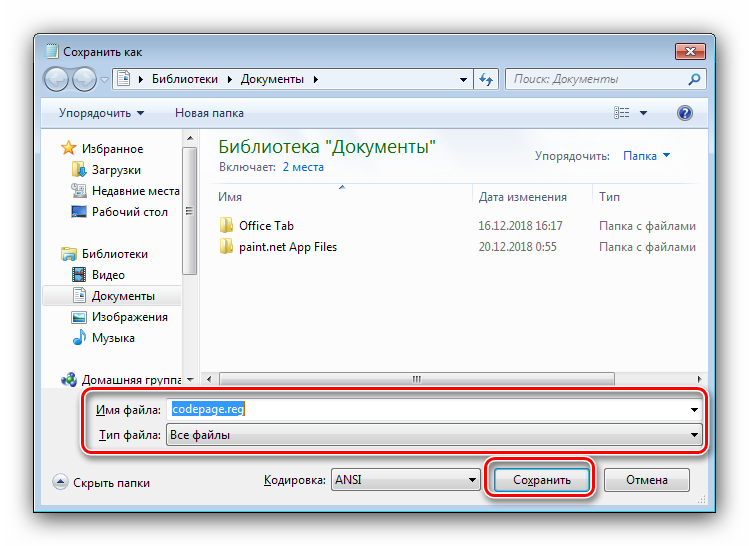749x546 pixels.
Task: Click the Back navigation arrow button
Action: [x=56, y=79]
